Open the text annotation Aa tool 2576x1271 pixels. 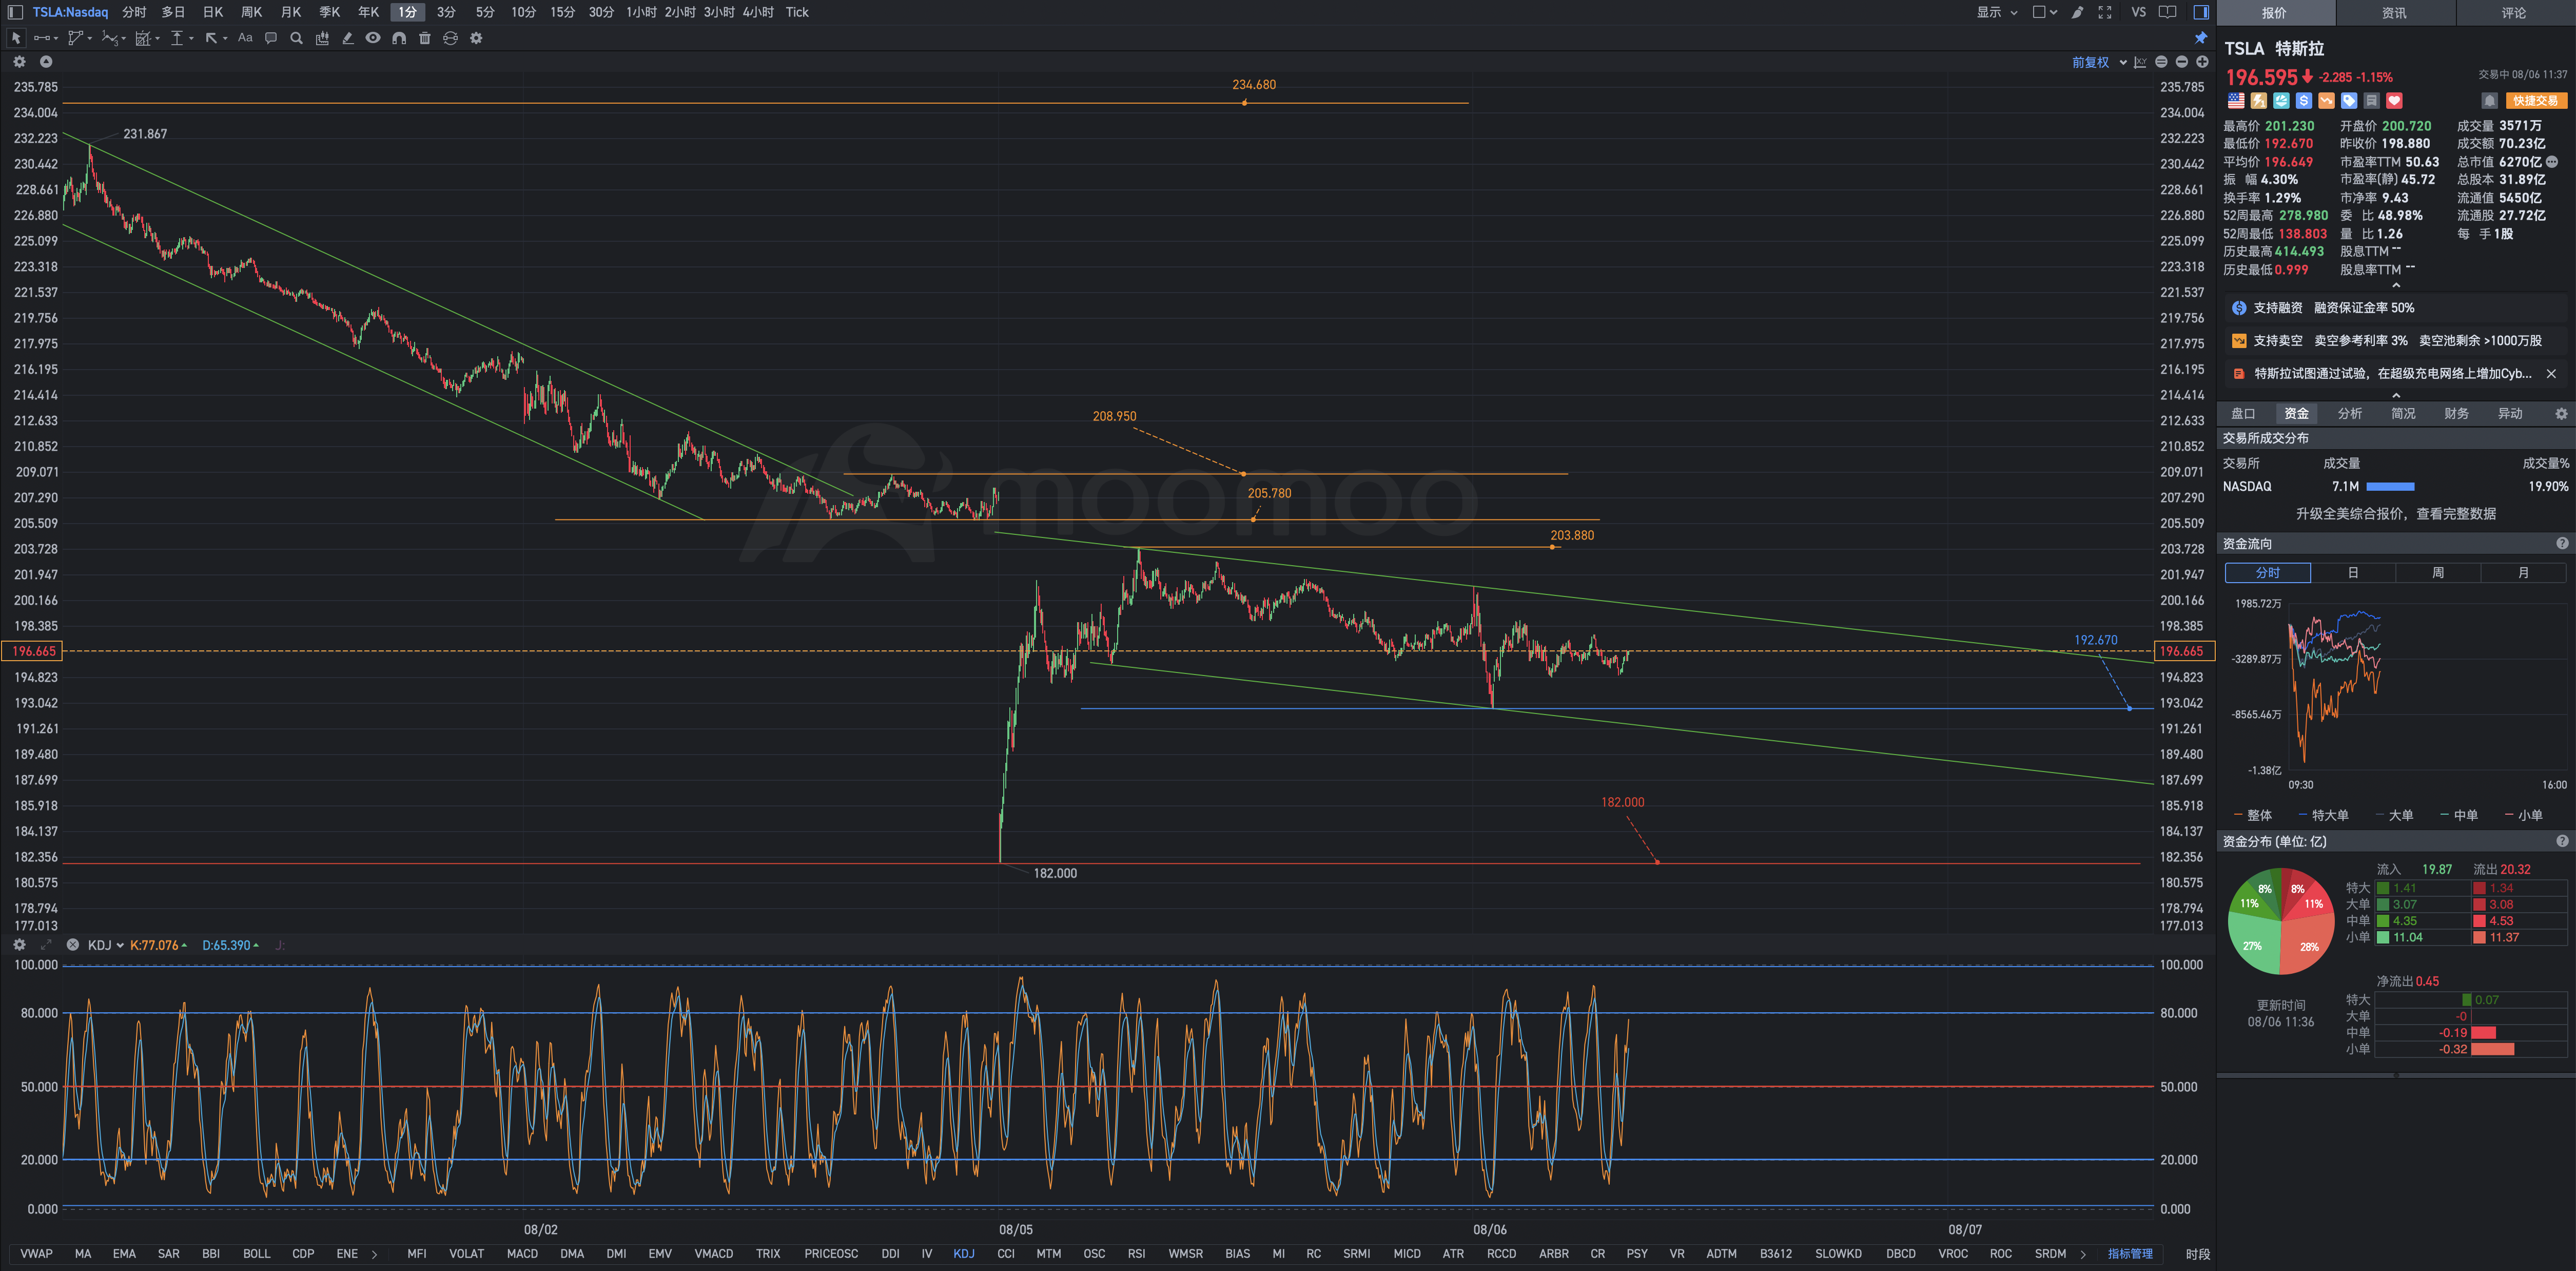(245, 38)
